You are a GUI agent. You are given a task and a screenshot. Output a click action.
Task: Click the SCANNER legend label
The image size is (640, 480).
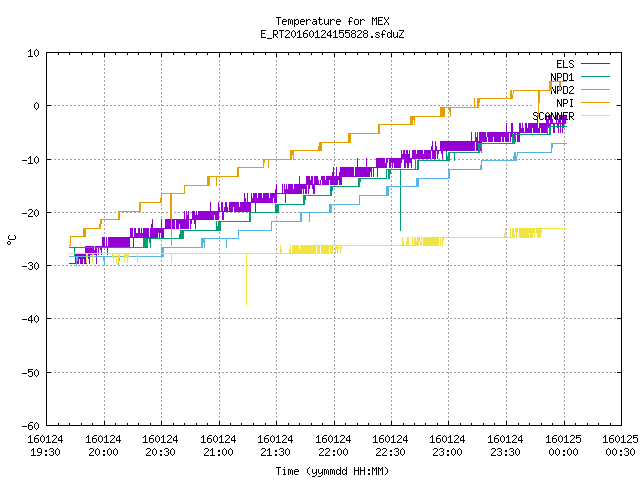click(x=553, y=116)
